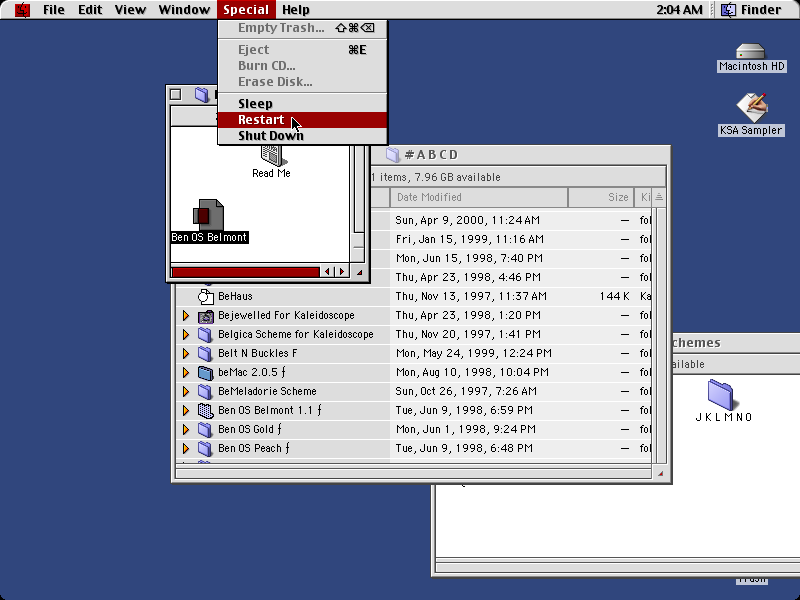Select the Ben OS Gold folder icon
Screen dimensions: 800x600
coord(206,430)
